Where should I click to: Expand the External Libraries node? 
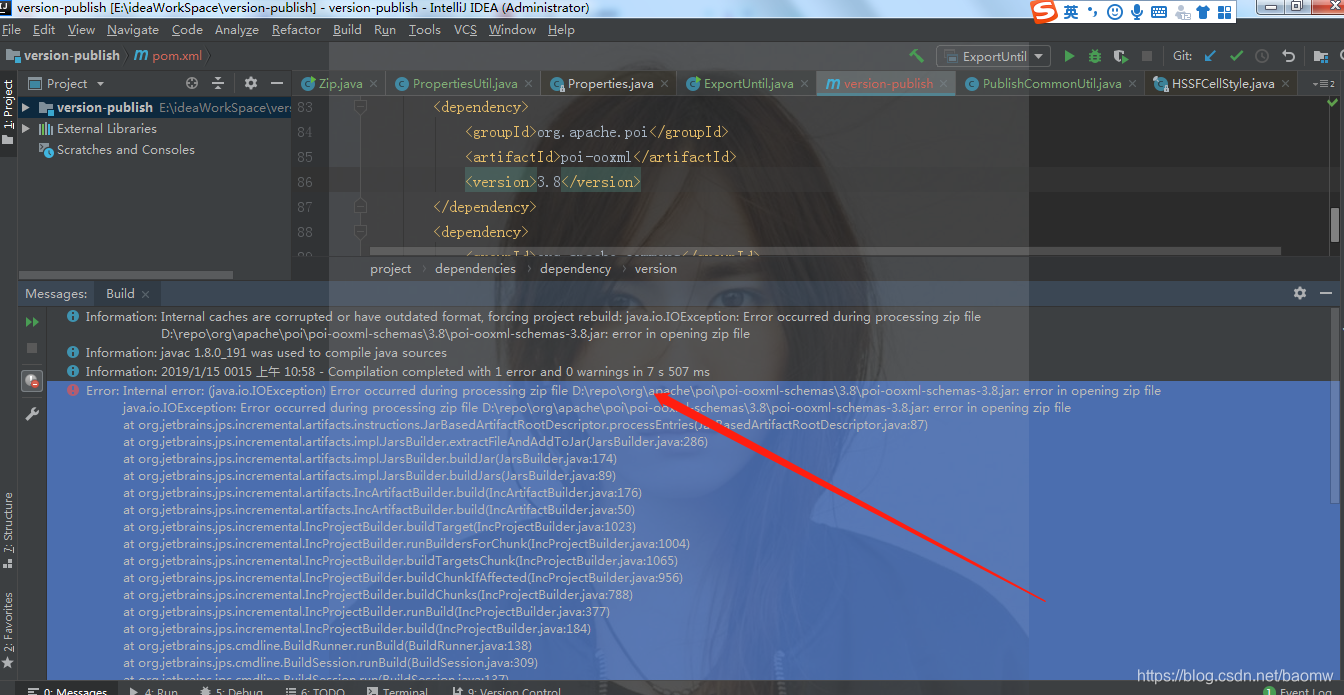pyautogui.click(x=26, y=128)
